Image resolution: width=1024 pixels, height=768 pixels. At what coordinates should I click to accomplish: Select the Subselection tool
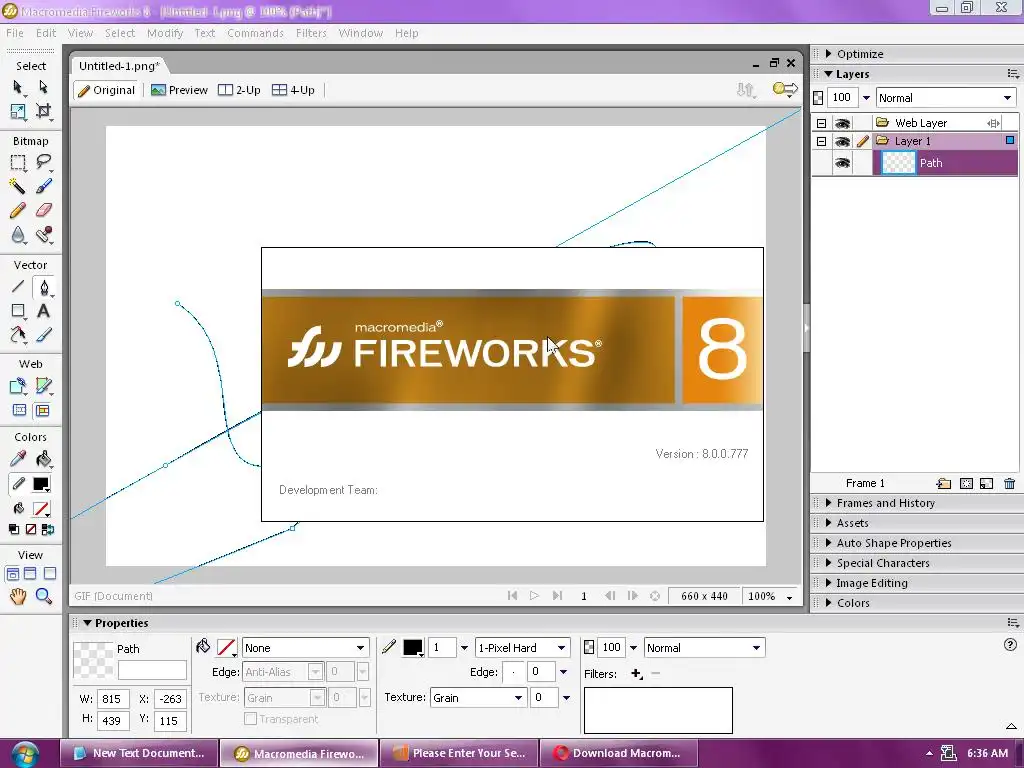coord(43,88)
